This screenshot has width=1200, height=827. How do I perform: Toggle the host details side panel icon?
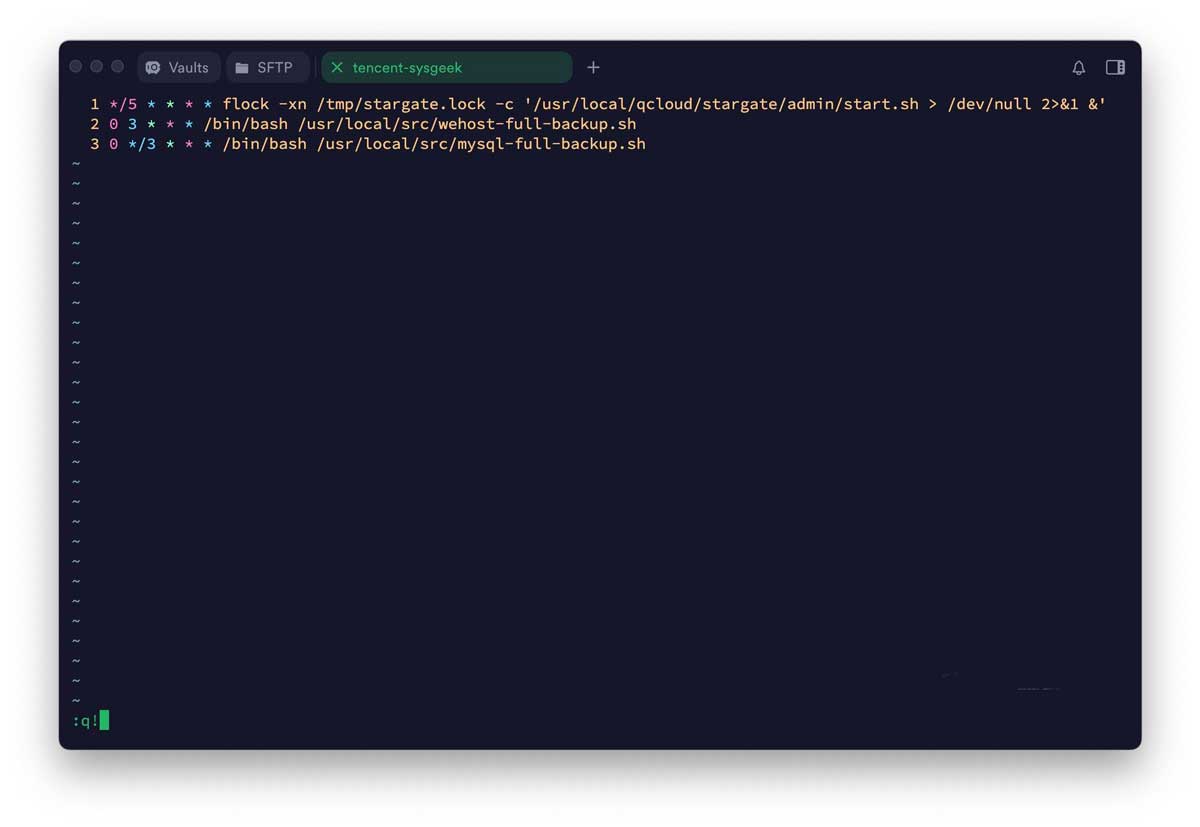[x=1114, y=67]
